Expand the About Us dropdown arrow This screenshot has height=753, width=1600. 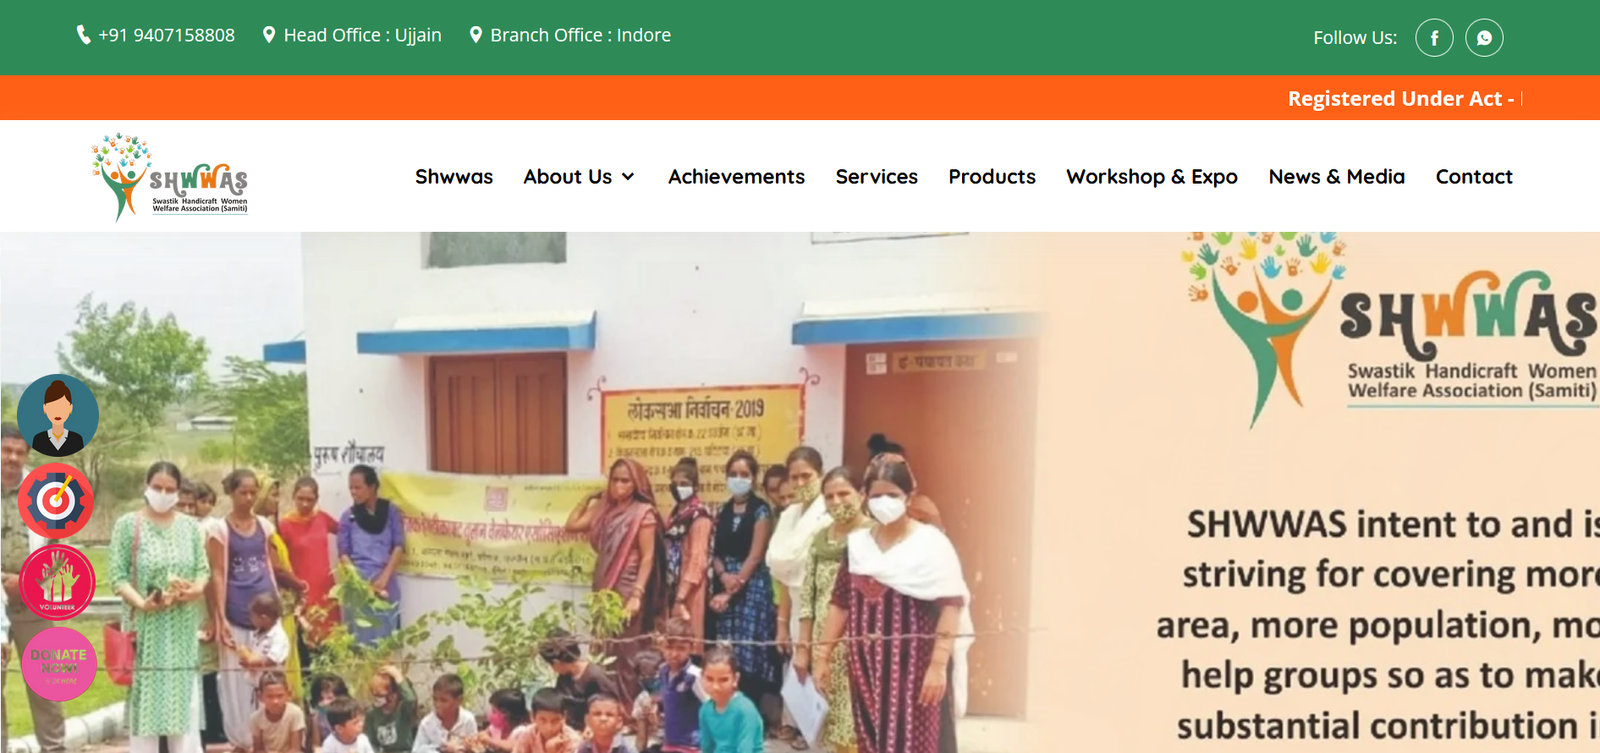628,177
